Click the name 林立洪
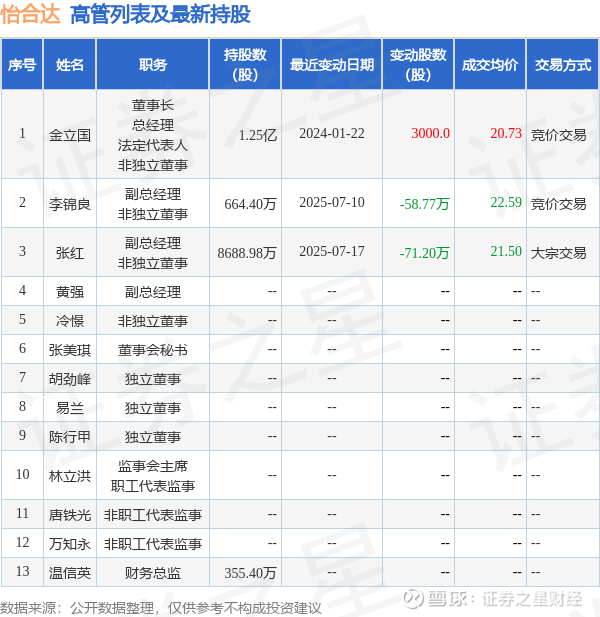This screenshot has height=617, width=600. 70,476
